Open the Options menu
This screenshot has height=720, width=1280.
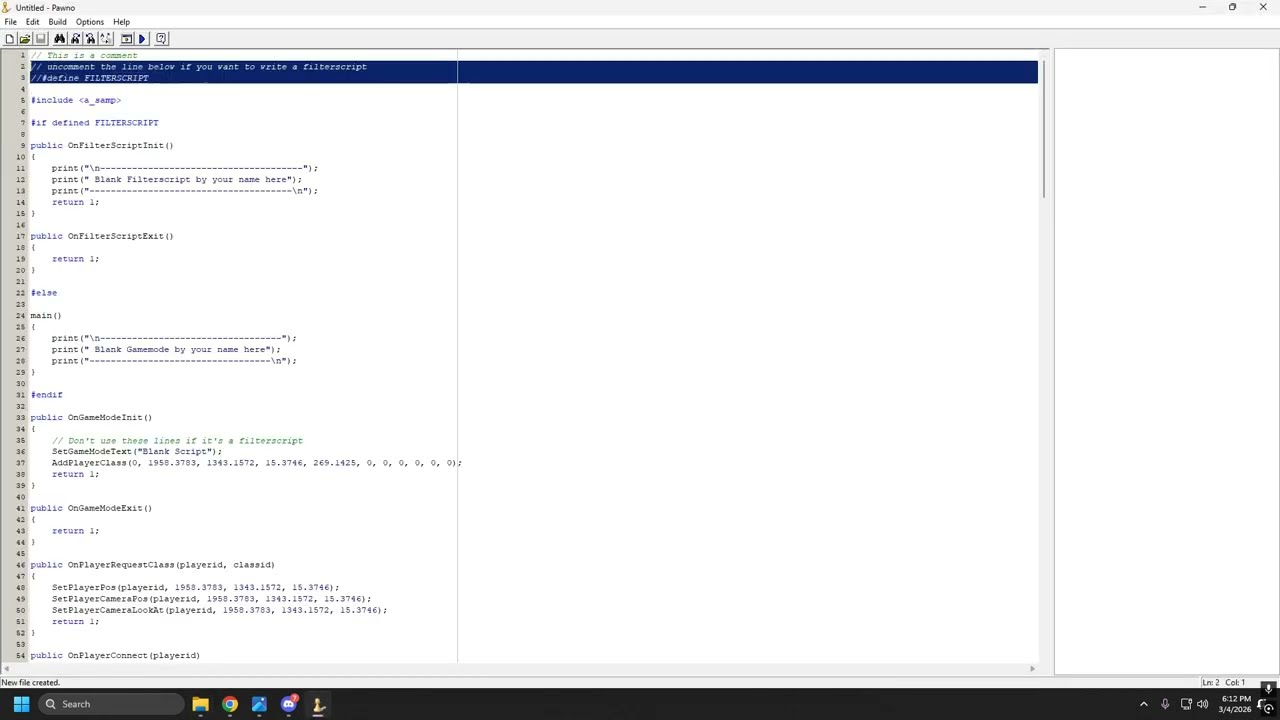click(x=89, y=22)
